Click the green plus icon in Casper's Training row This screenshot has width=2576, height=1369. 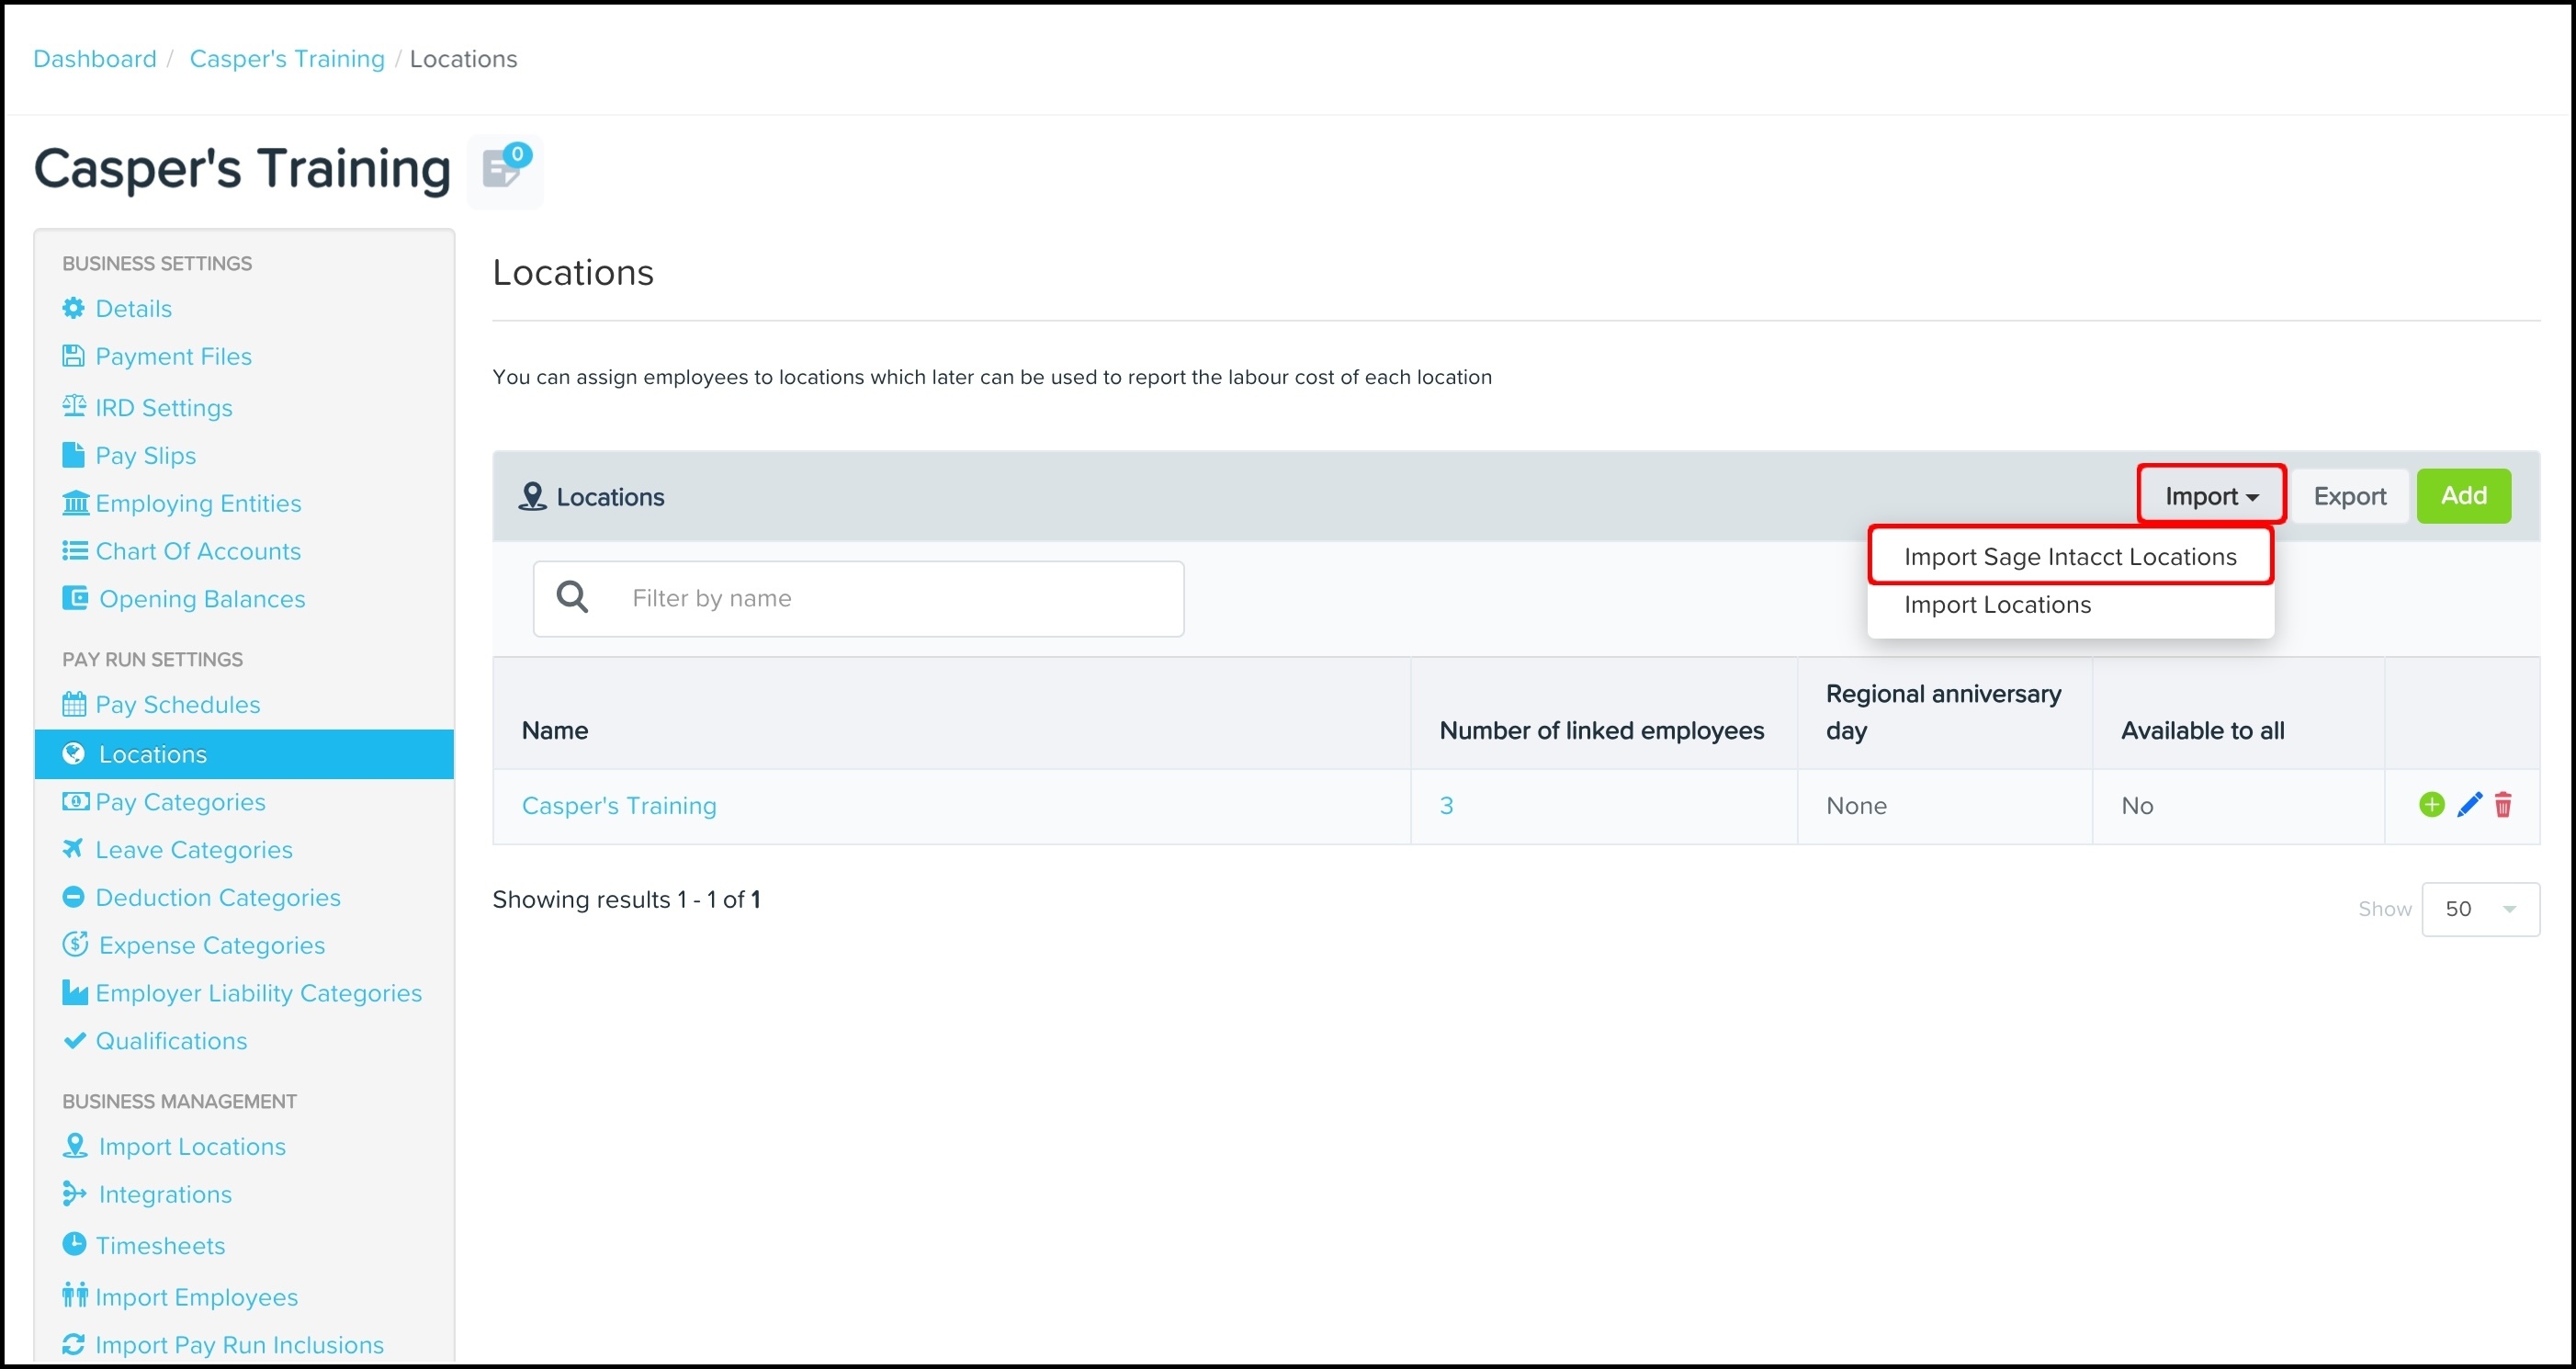point(2431,805)
